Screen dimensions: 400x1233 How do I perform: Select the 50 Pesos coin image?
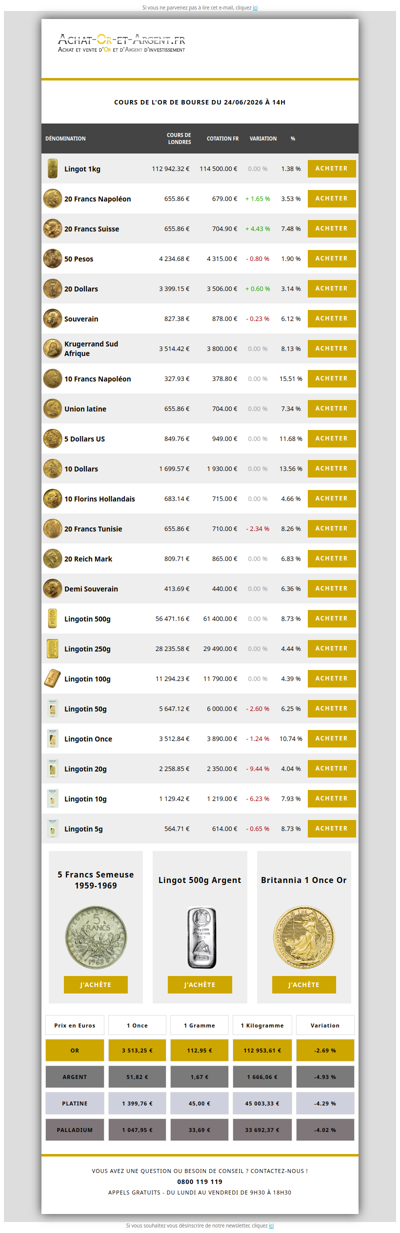click(52, 259)
